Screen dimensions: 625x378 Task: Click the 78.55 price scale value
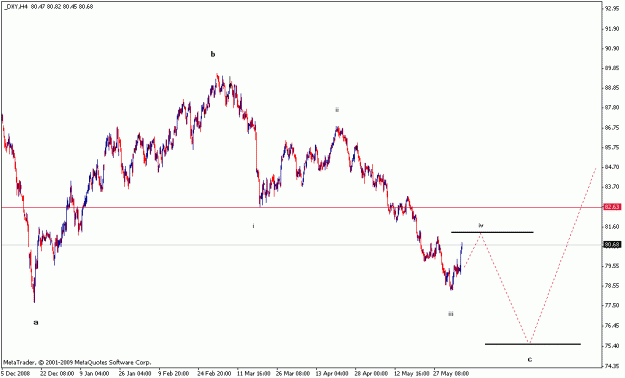coord(612,285)
